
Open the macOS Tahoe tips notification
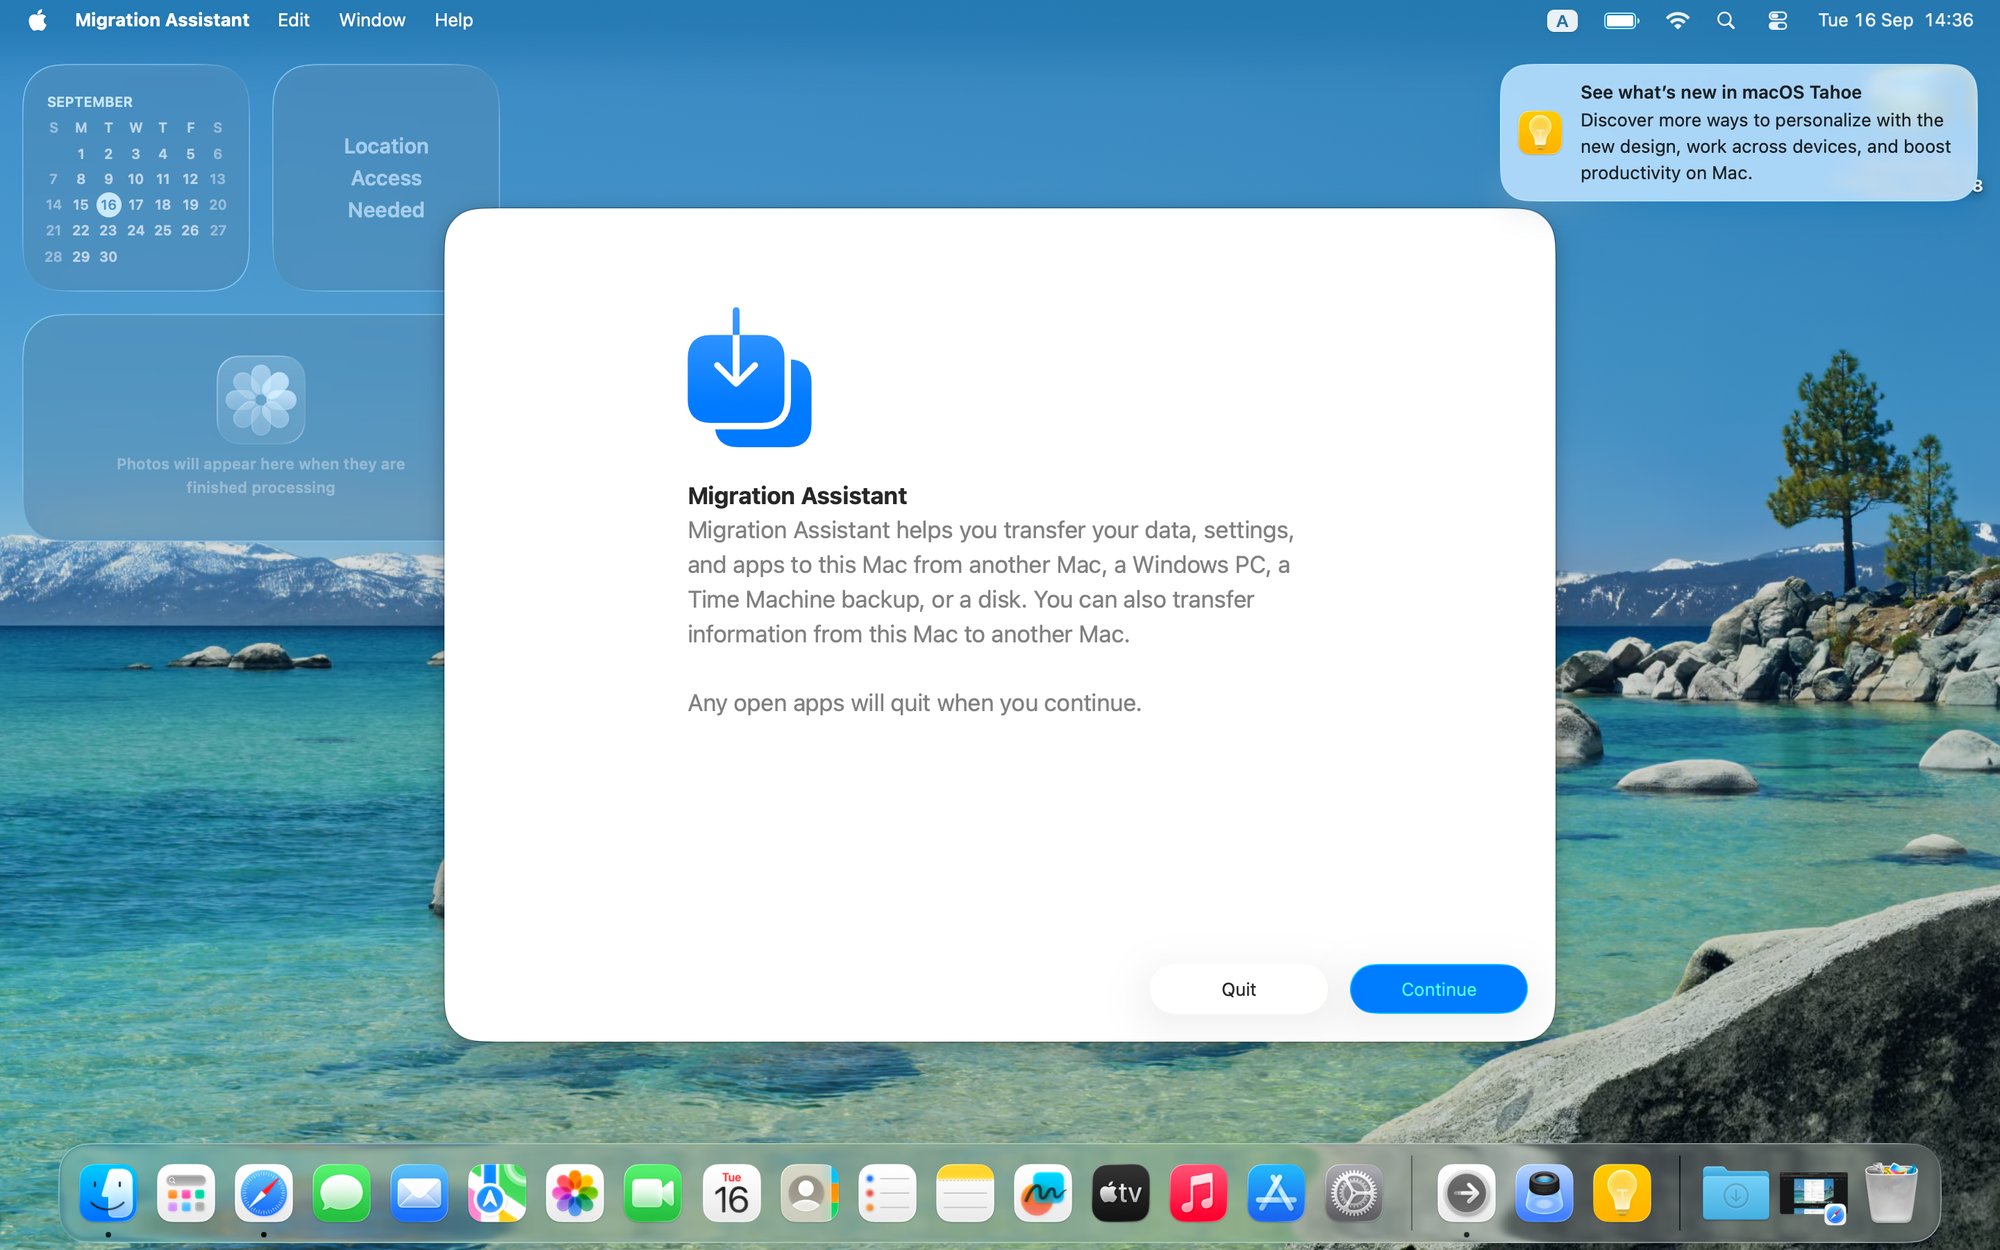click(1738, 132)
